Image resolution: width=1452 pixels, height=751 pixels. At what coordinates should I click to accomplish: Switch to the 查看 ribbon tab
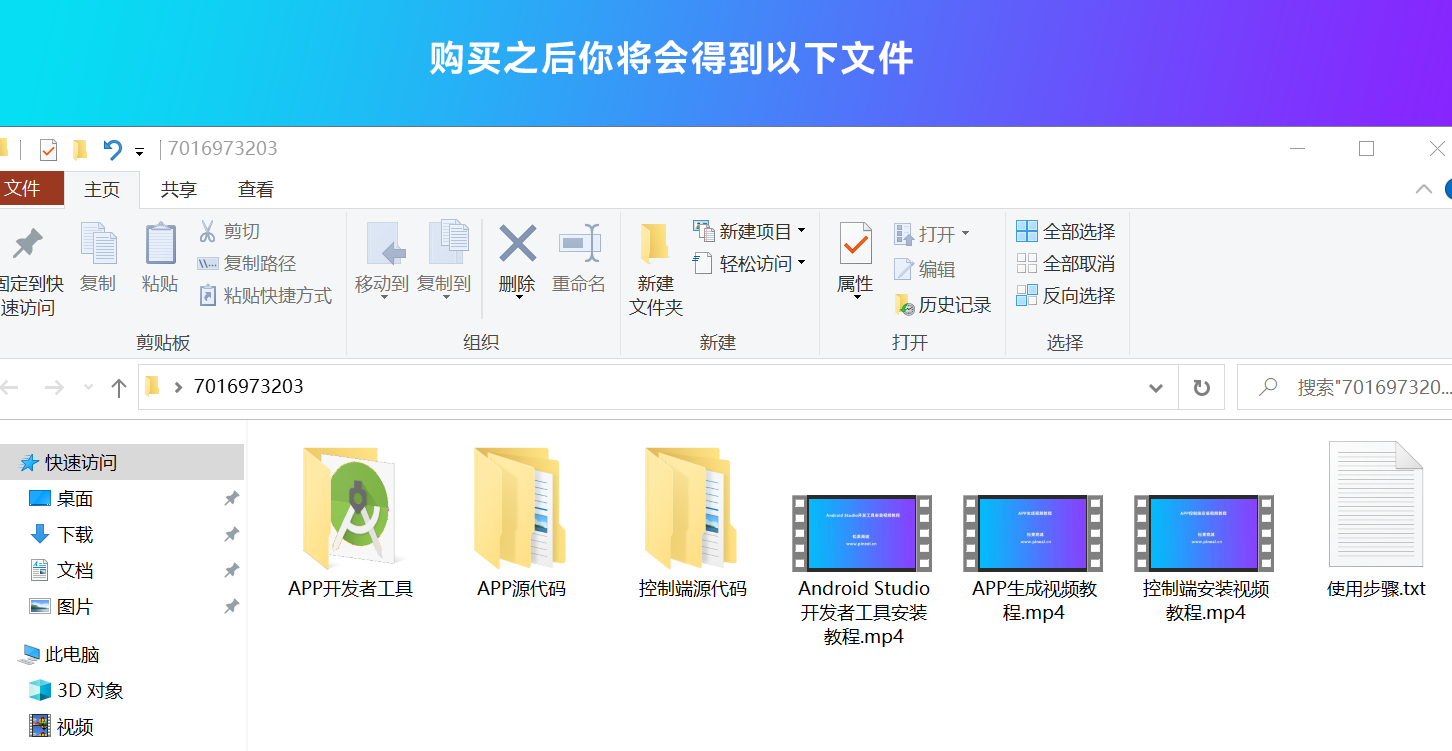(x=257, y=189)
